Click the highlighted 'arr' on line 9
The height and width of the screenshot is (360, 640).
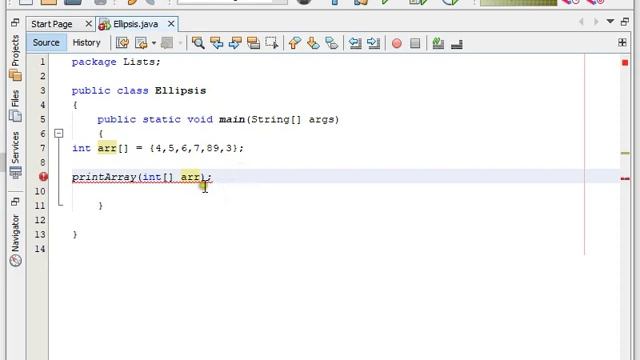click(x=190, y=177)
